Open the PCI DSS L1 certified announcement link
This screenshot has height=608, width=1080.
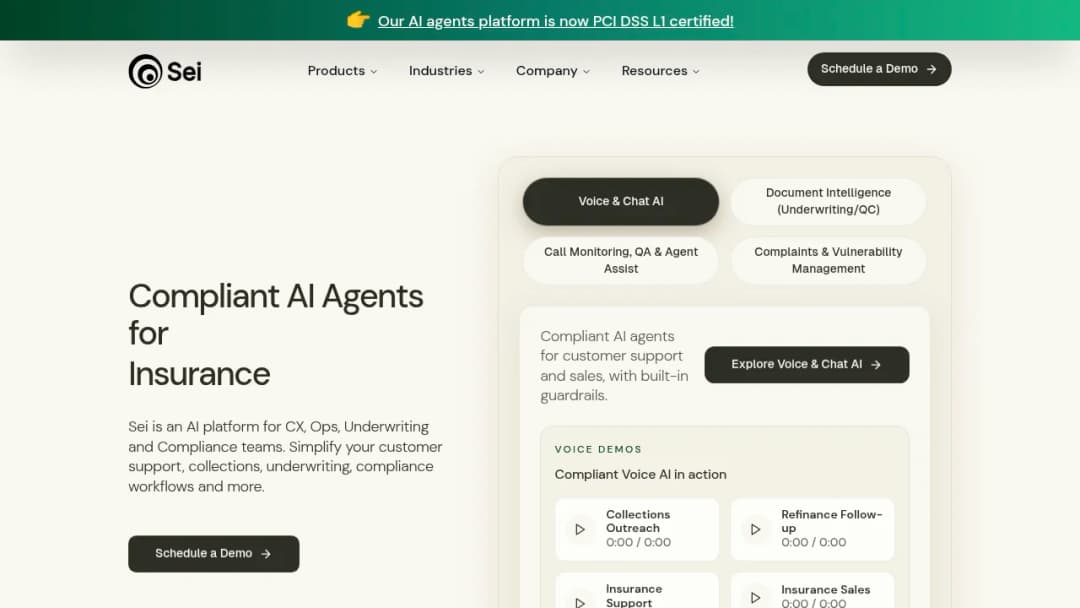click(x=556, y=21)
